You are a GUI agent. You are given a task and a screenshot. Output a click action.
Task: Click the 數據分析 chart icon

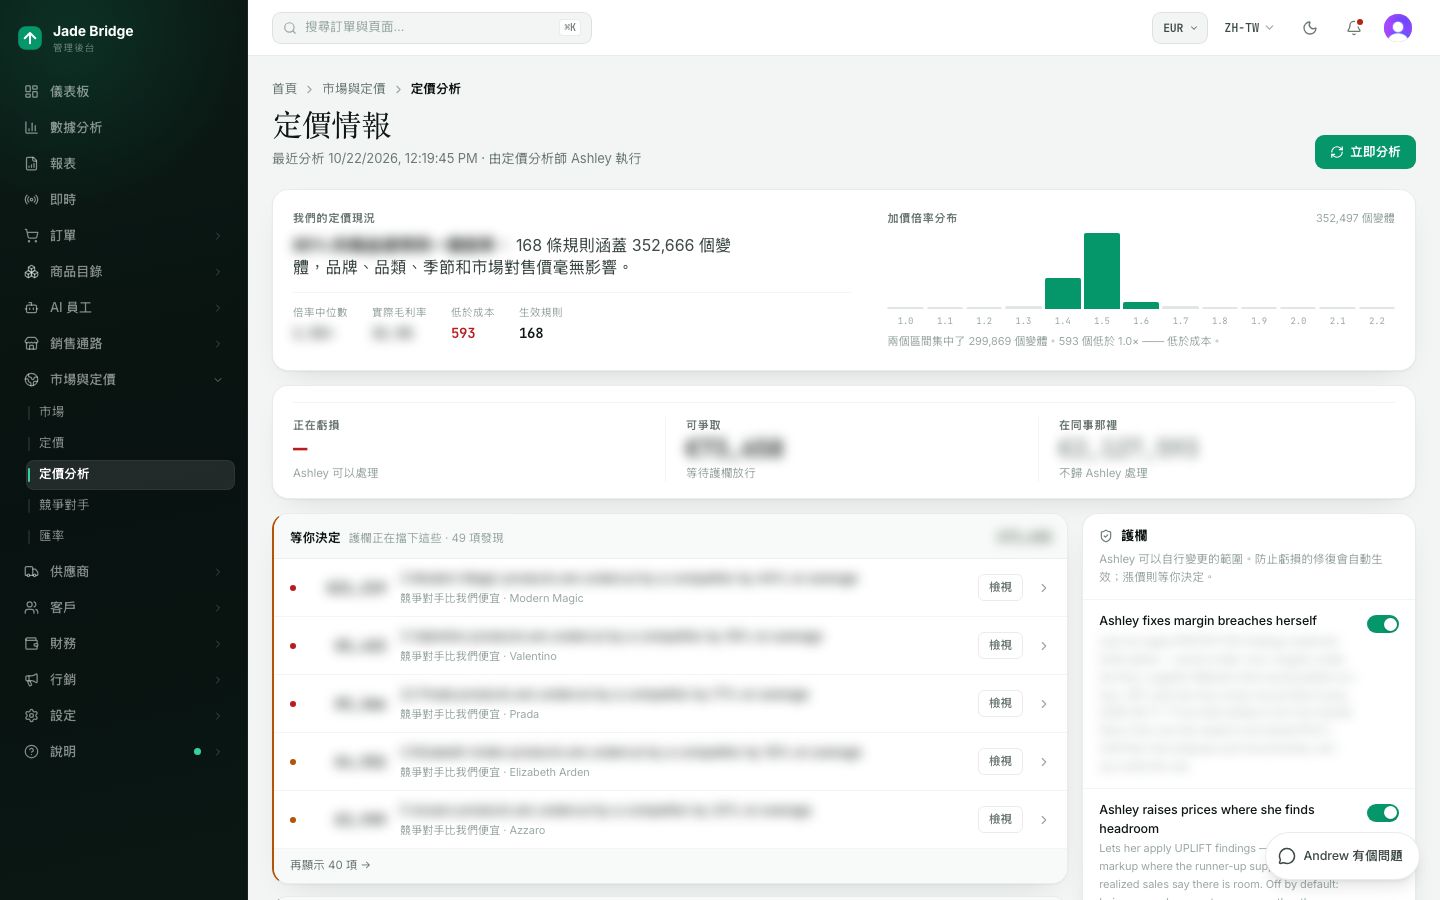(x=31, y=127)
